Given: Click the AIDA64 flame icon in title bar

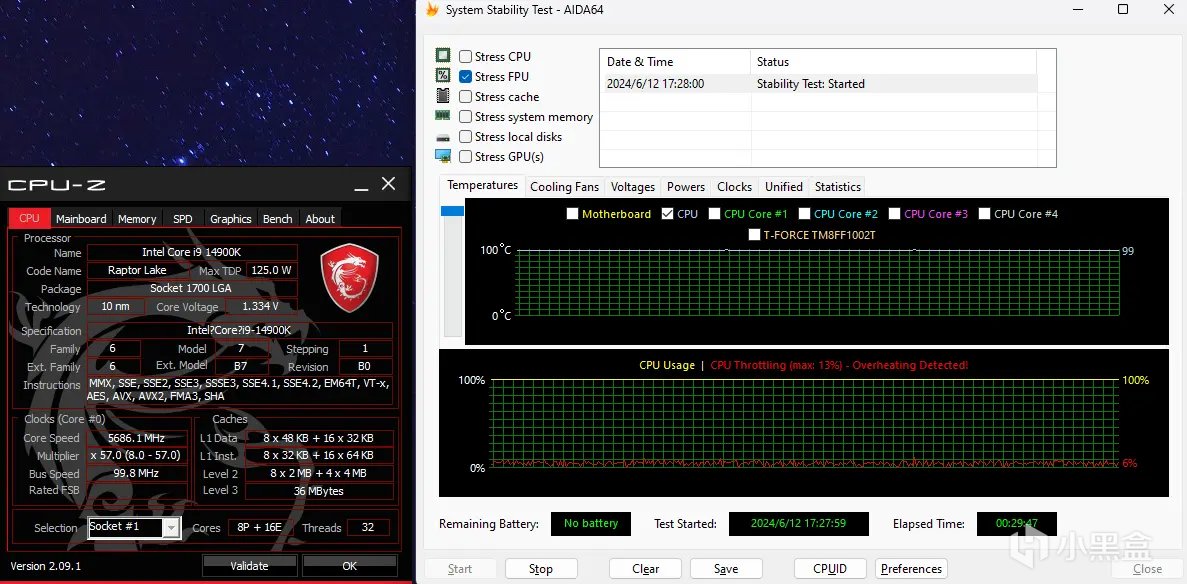Looking at the screenshot, I should pyautogui.click(x=431, y=9).
